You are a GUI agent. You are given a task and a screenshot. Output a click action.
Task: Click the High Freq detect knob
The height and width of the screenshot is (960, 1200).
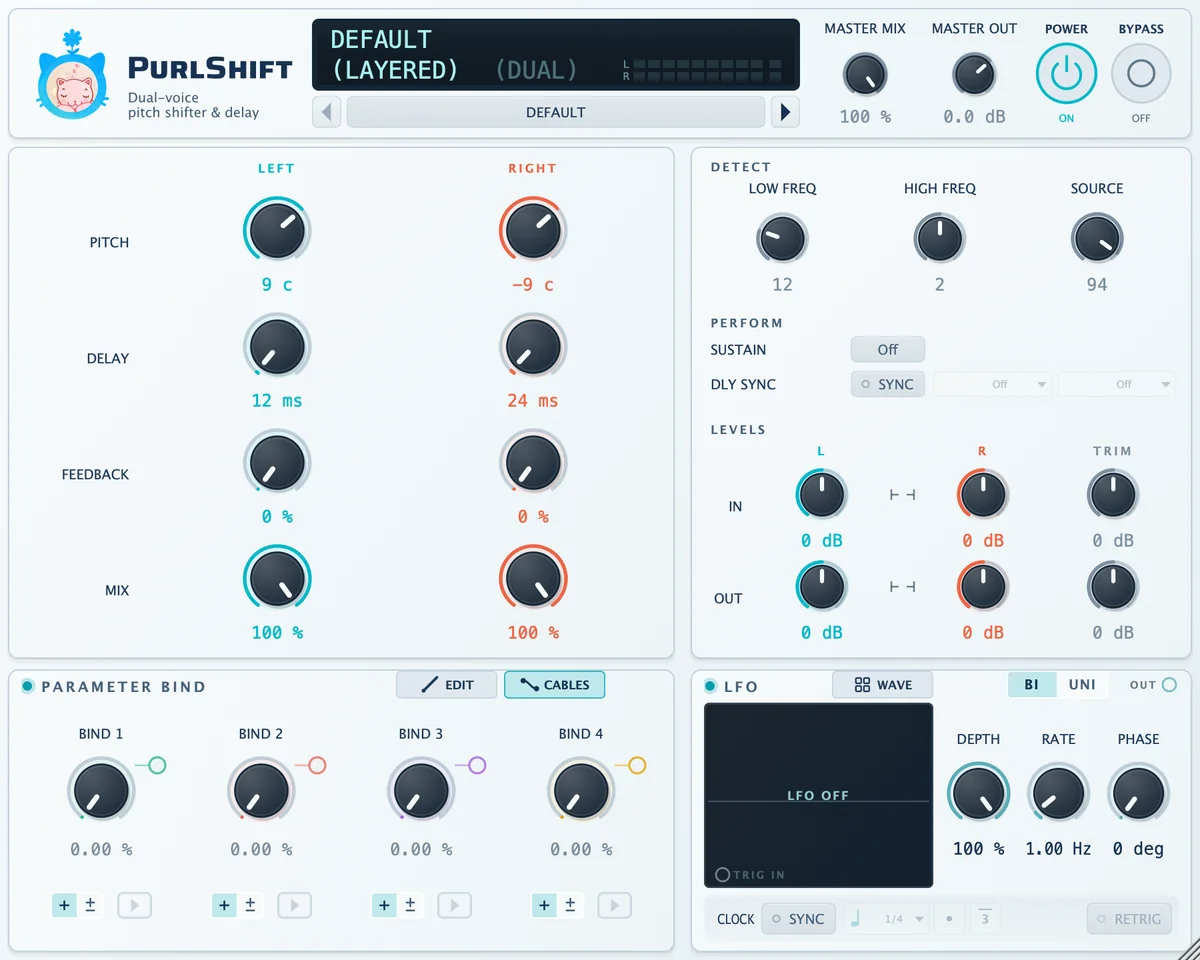(939, 239)
